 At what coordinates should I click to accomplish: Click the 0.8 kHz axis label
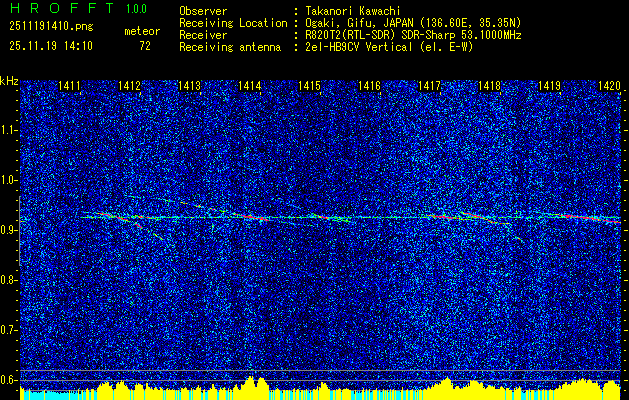tap(8, 280)
